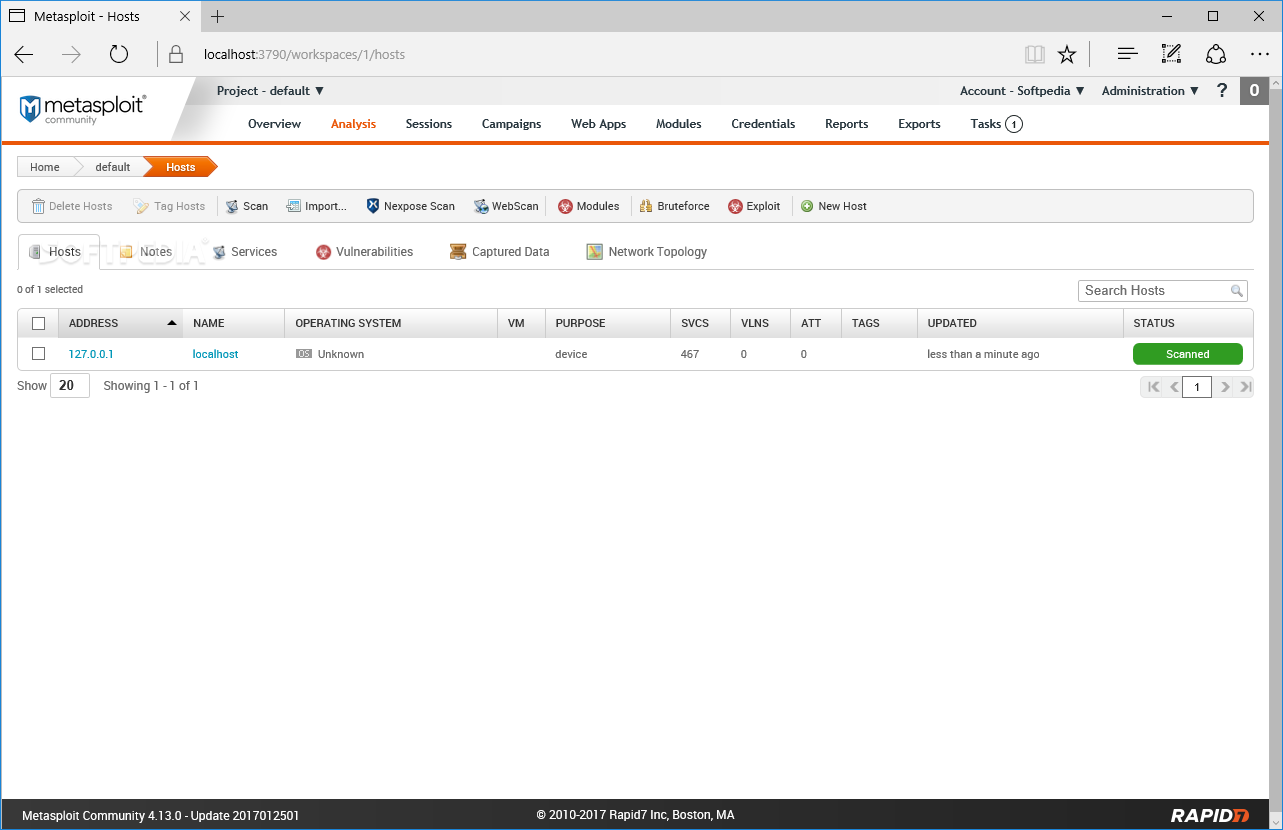Select the 127.0.0.1 host row checkbox
This screenshot has width=1283, height=830.
[x=39, y=354]
